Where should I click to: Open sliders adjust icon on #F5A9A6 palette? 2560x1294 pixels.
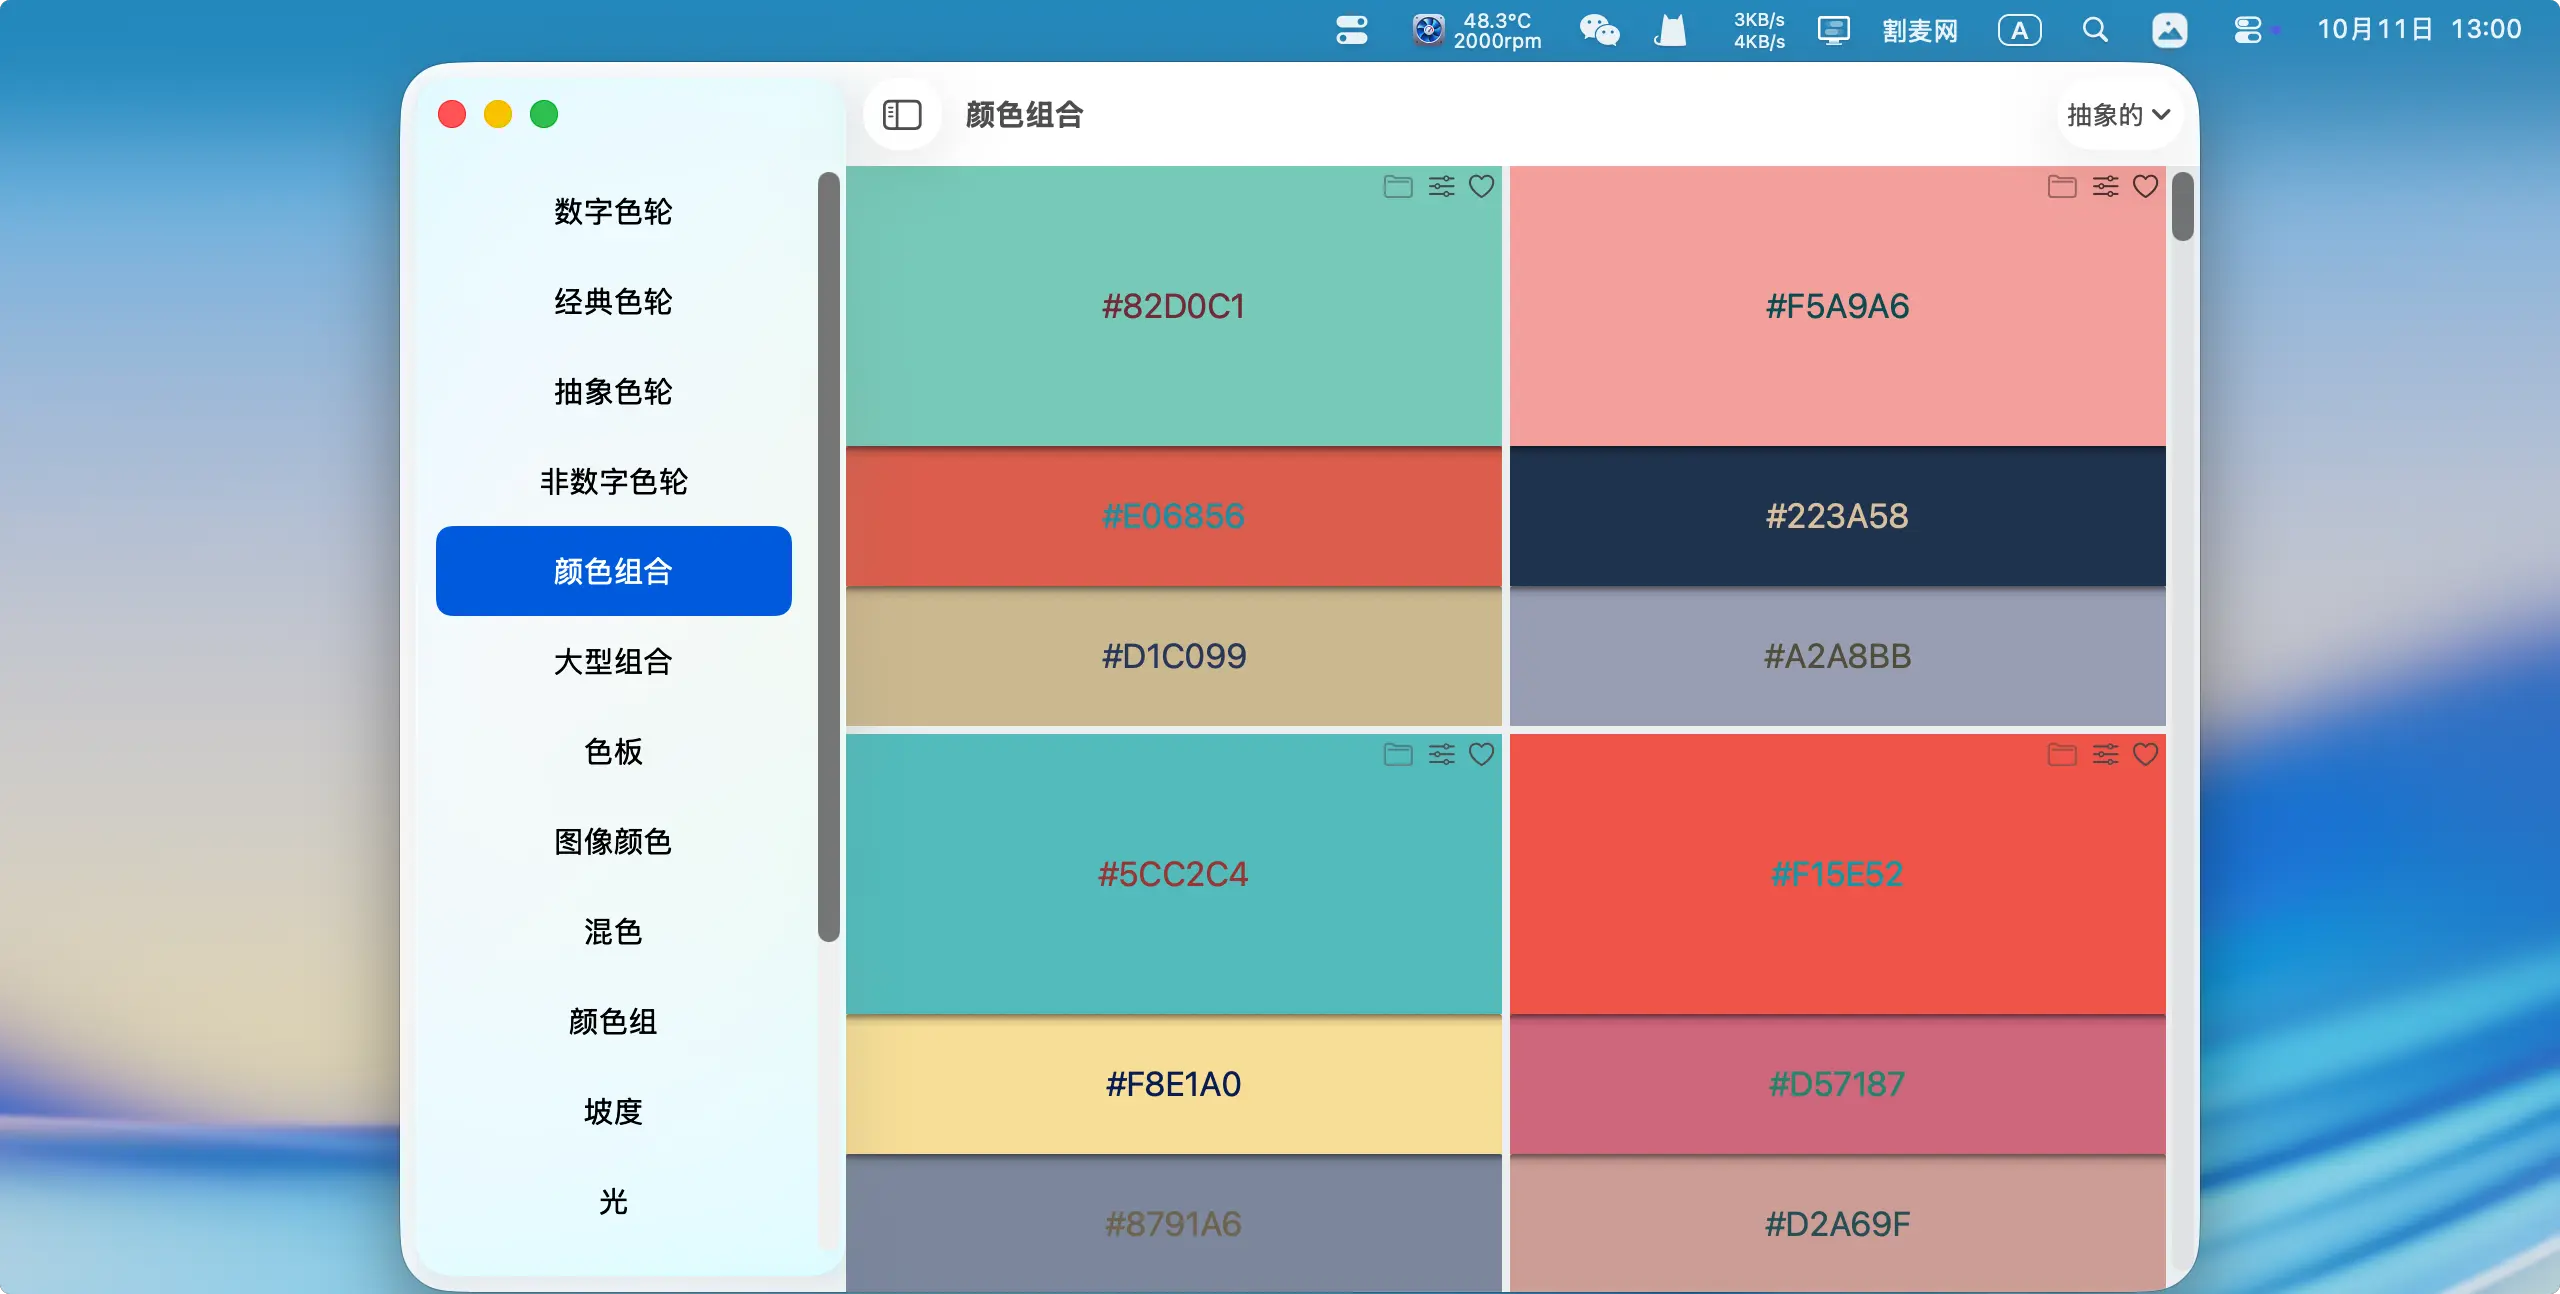pyautogui.click(x=2105, y=187)
